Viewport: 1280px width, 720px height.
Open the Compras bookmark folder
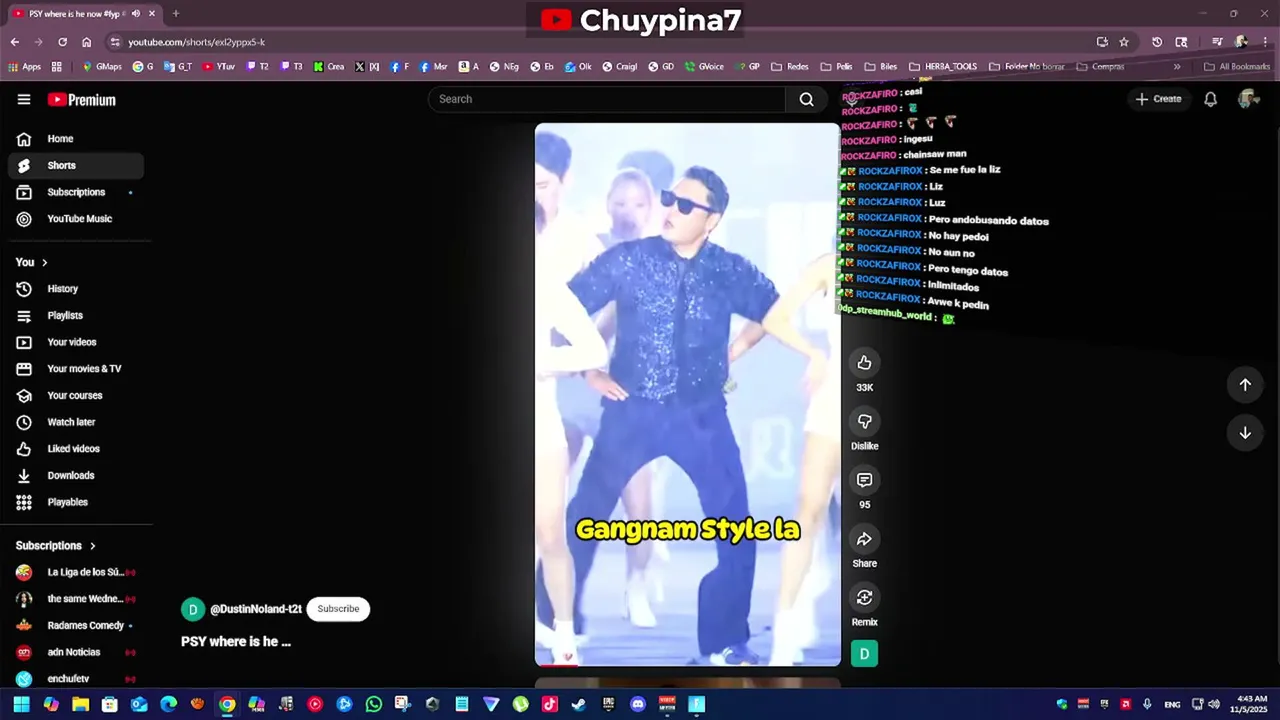(x=1100, y=67)
